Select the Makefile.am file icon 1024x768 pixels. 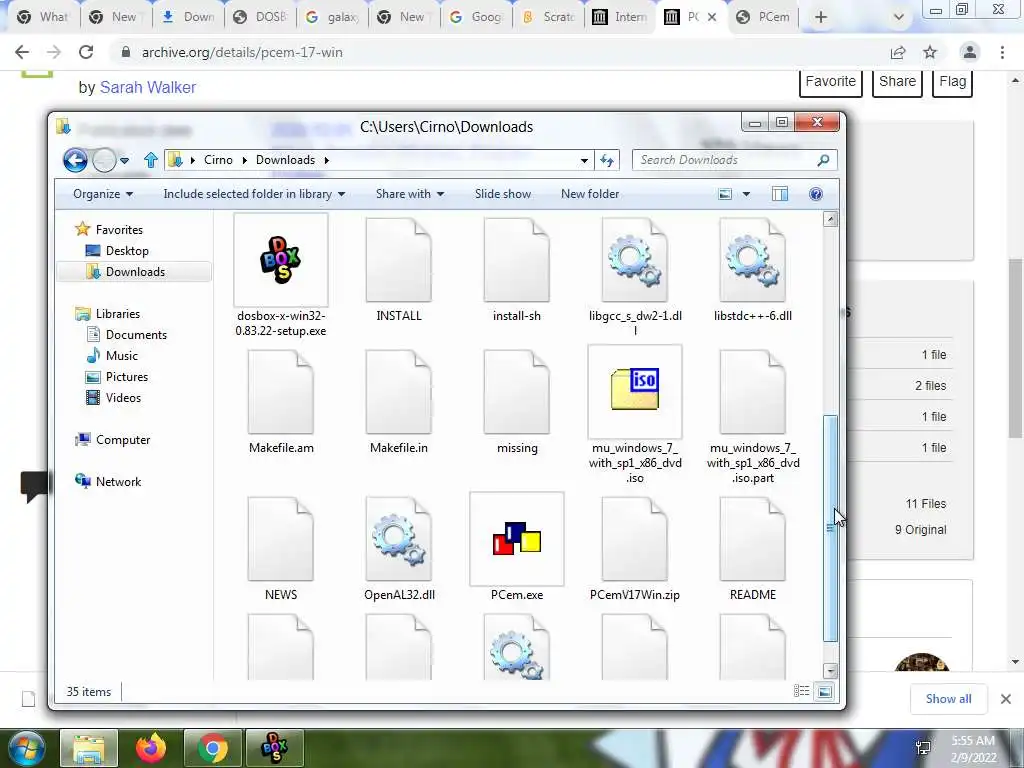click(281, 392)
